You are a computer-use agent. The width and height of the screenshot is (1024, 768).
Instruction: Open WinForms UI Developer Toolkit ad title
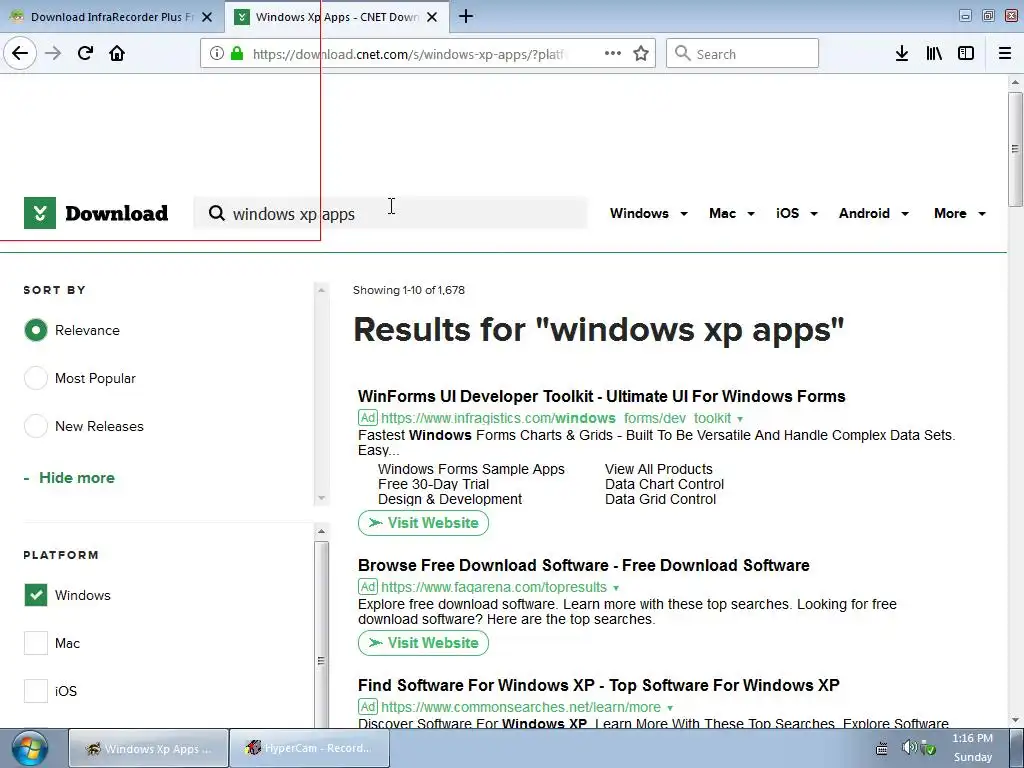[601, 396]
